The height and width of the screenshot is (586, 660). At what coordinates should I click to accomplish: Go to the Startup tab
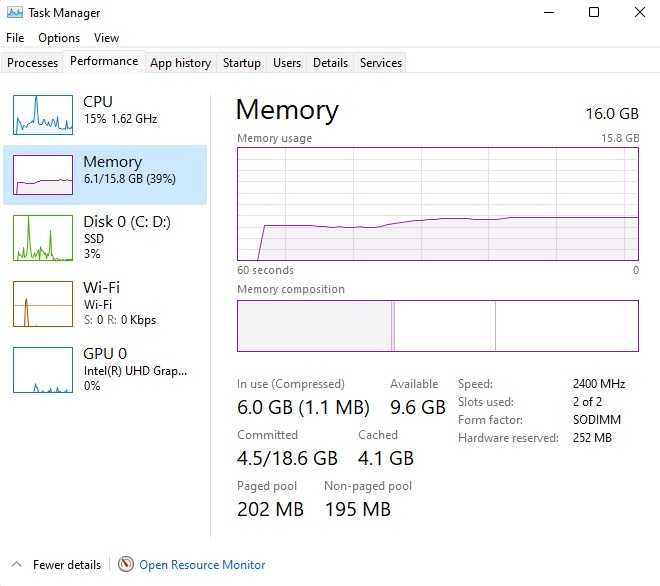pos(242,63)
